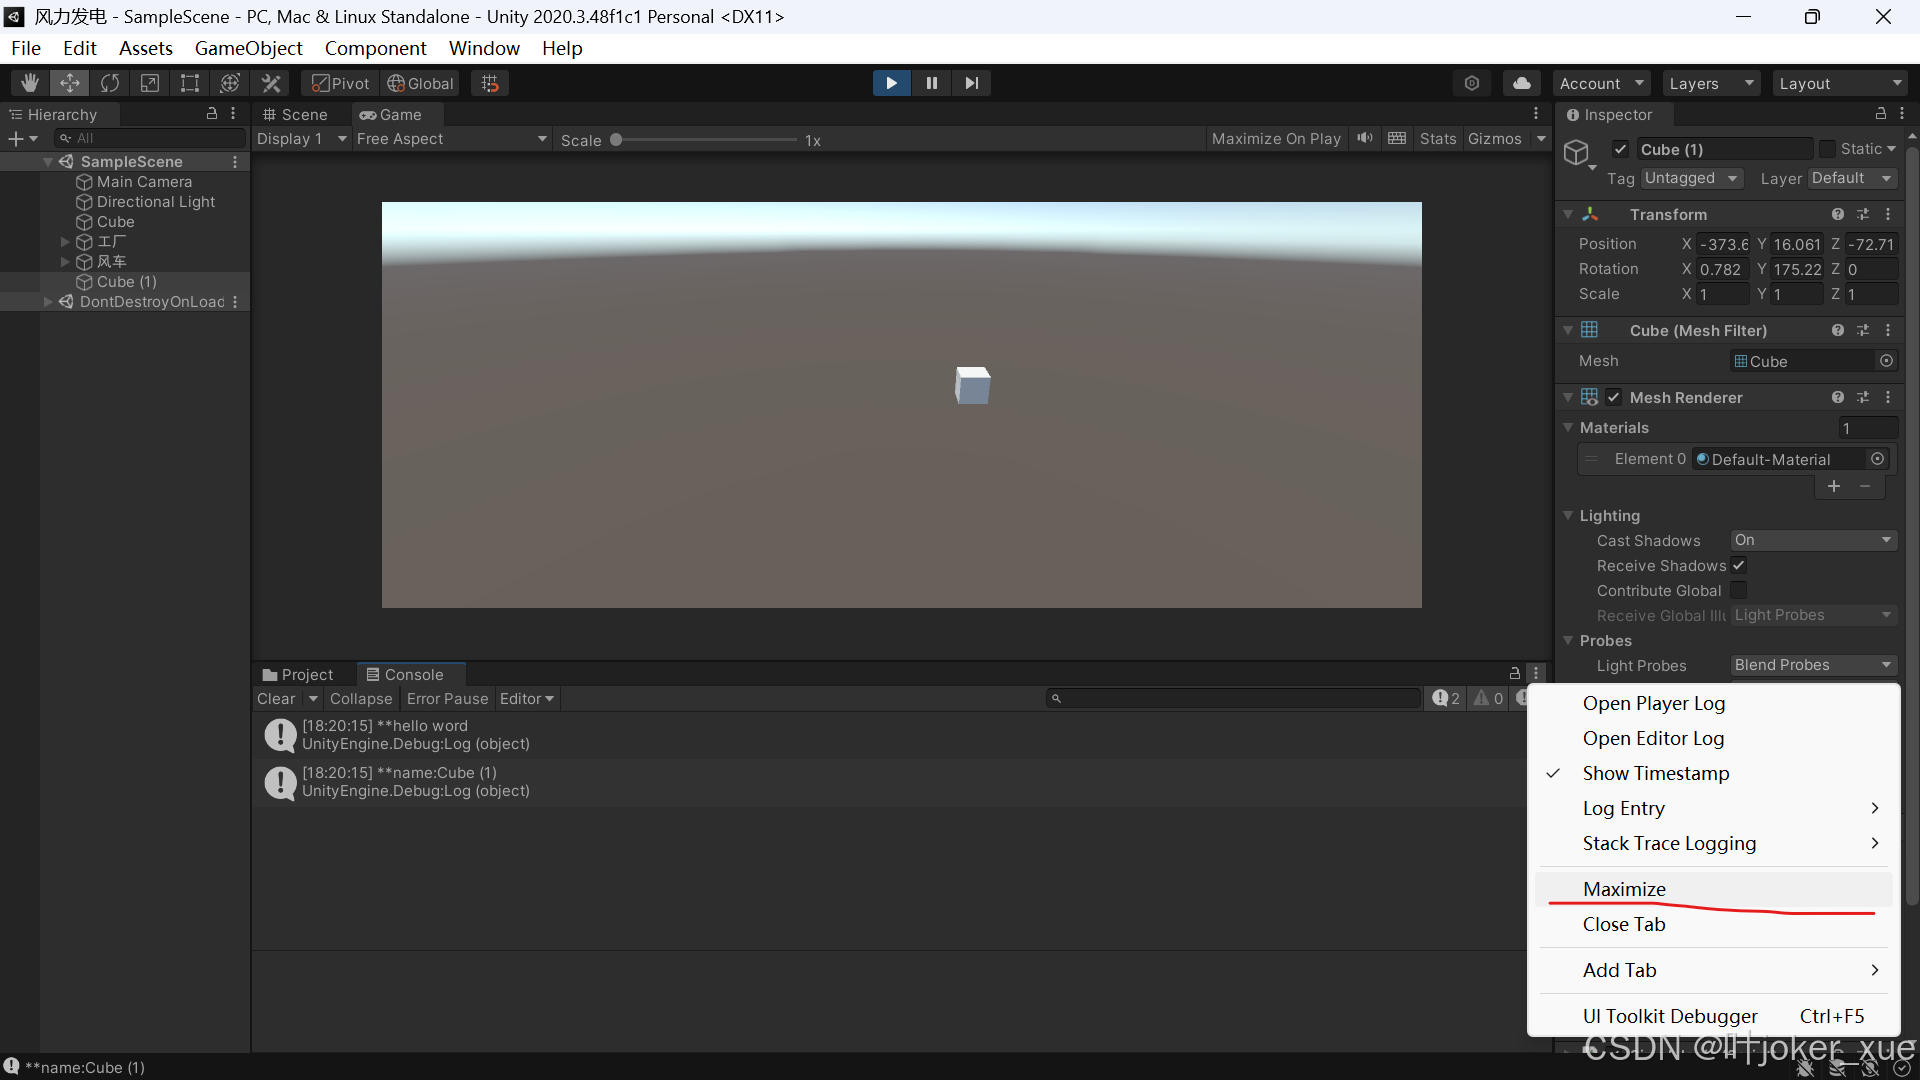Select the Hand tool
The width and height of the screenshot is (1920, 1080).
coord(28,83)
